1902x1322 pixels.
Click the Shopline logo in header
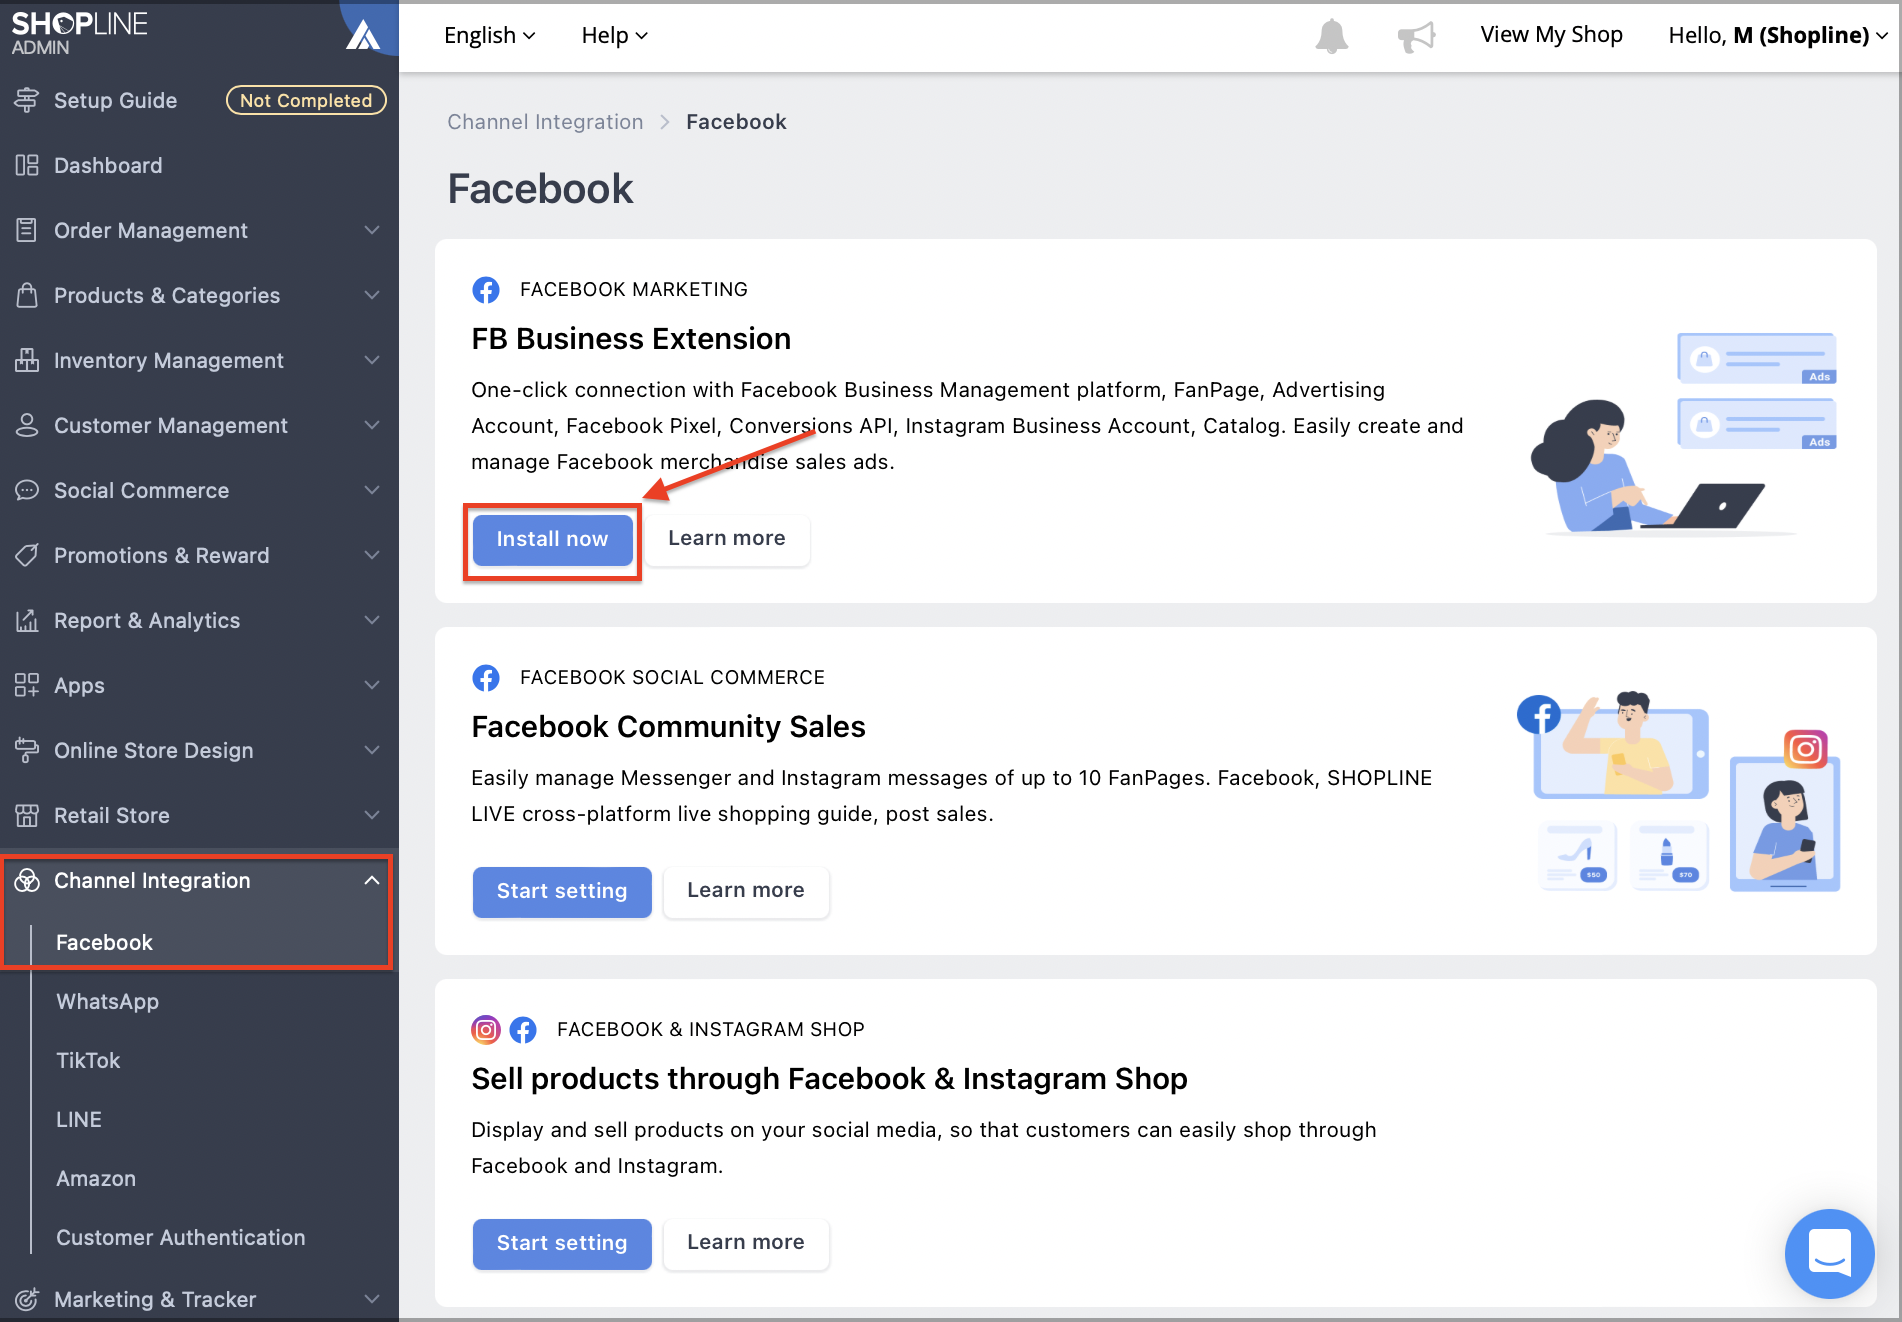(80, 33)
